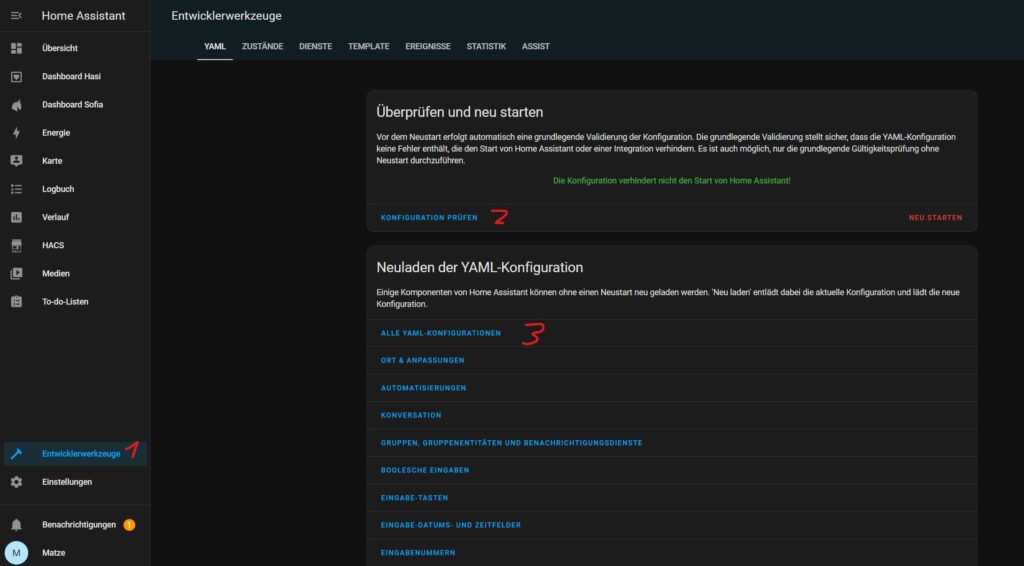Image resolution: width=1024 pixels, height=566 pixels.
Task: Click the To-do-Listen clipboard icon
Action: (x=16, y=302)
